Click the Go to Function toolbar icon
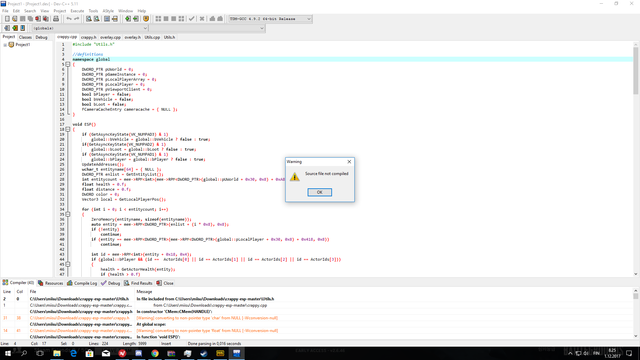The image size is (640, 360). point(107,19)
